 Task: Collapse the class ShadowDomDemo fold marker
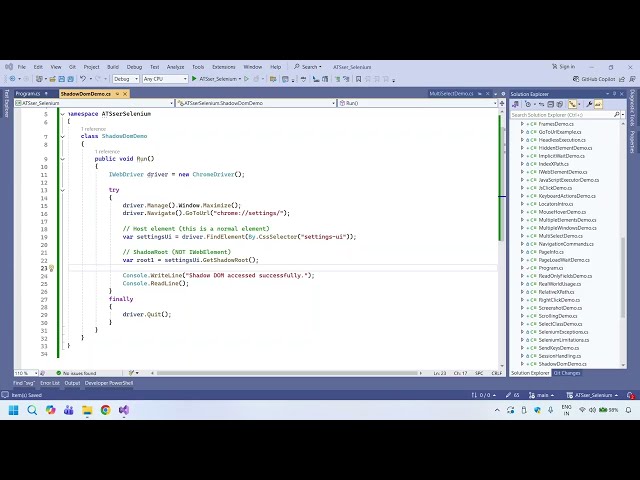click(x=62, y=136)
